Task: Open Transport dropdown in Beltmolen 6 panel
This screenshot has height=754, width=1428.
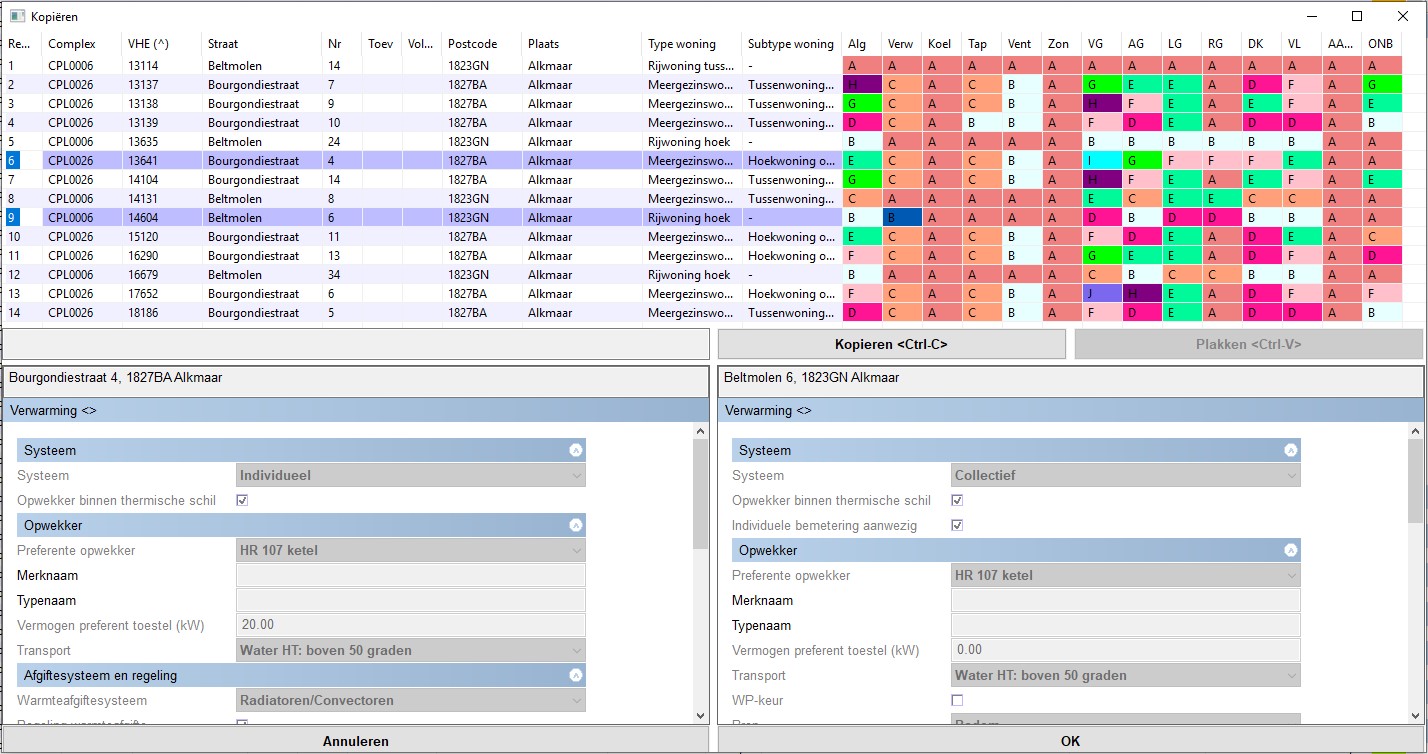Action: 1126,675
